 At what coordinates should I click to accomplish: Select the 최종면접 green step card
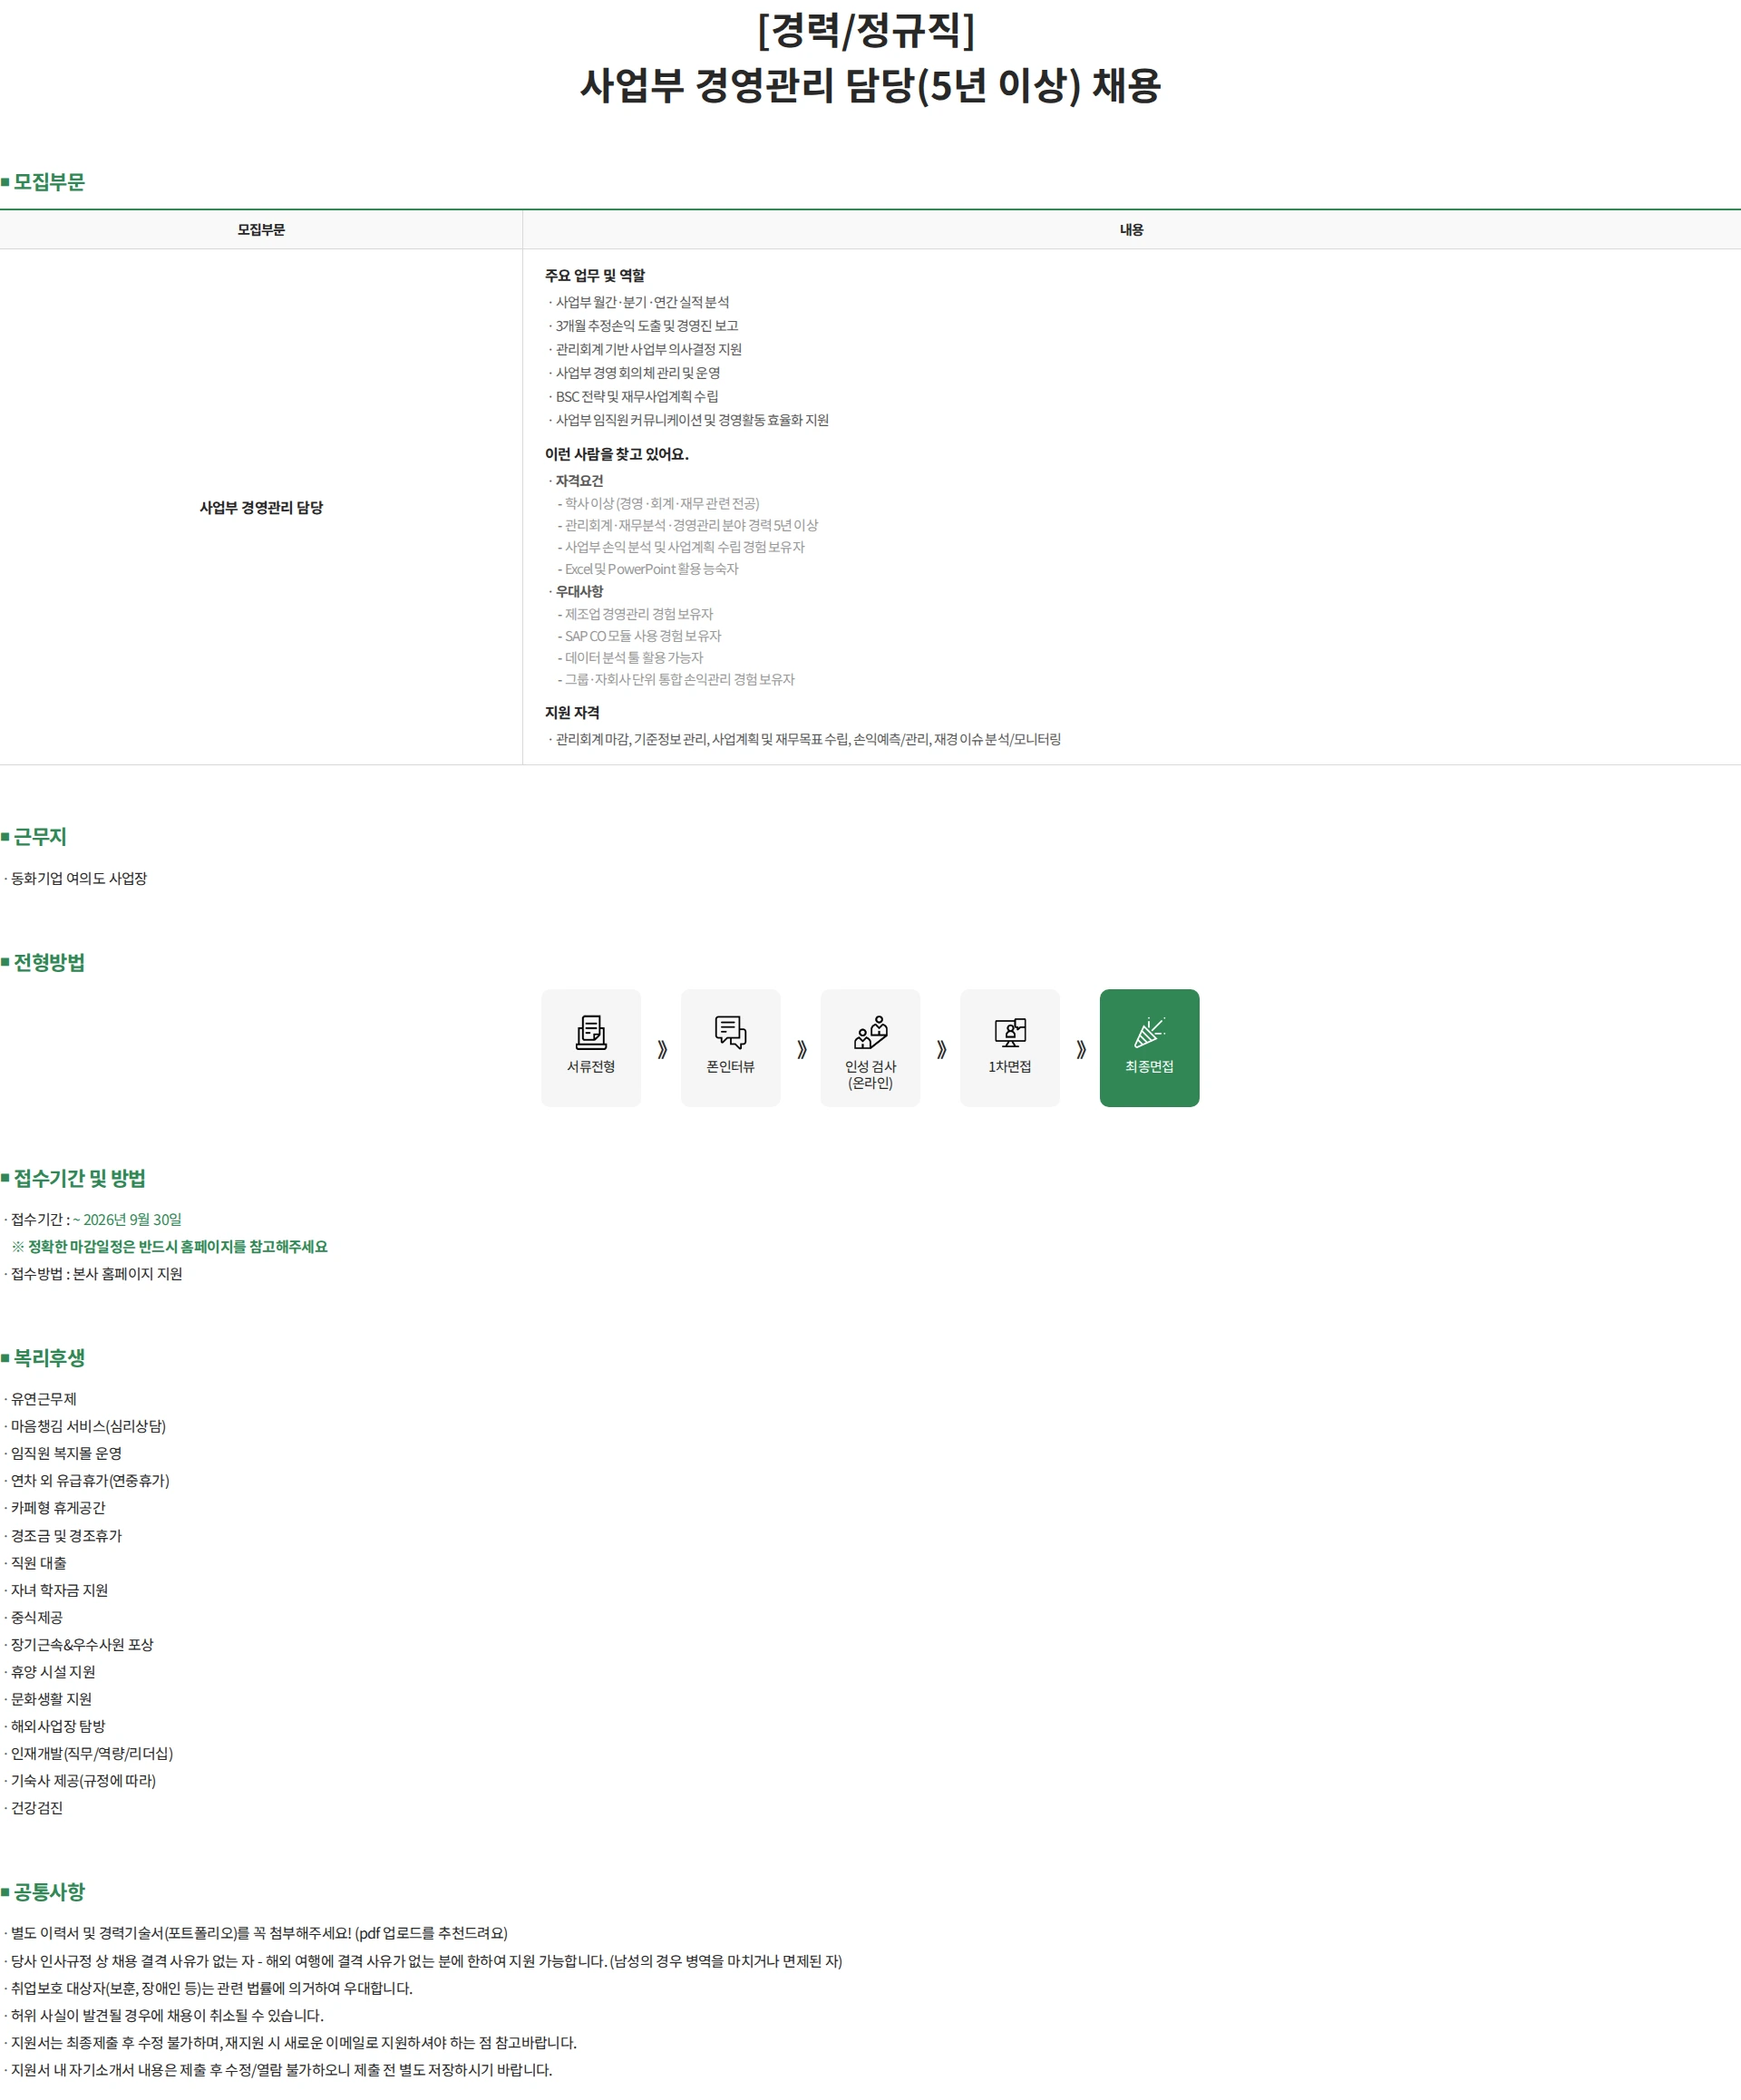[1149, 1047]
